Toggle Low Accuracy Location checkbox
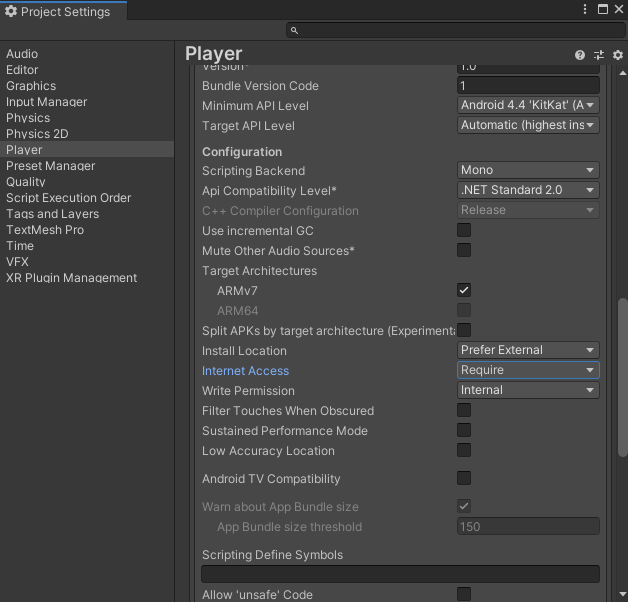This screenshot has height=602, width=628. pyautogui.click(x=464, y=451)
